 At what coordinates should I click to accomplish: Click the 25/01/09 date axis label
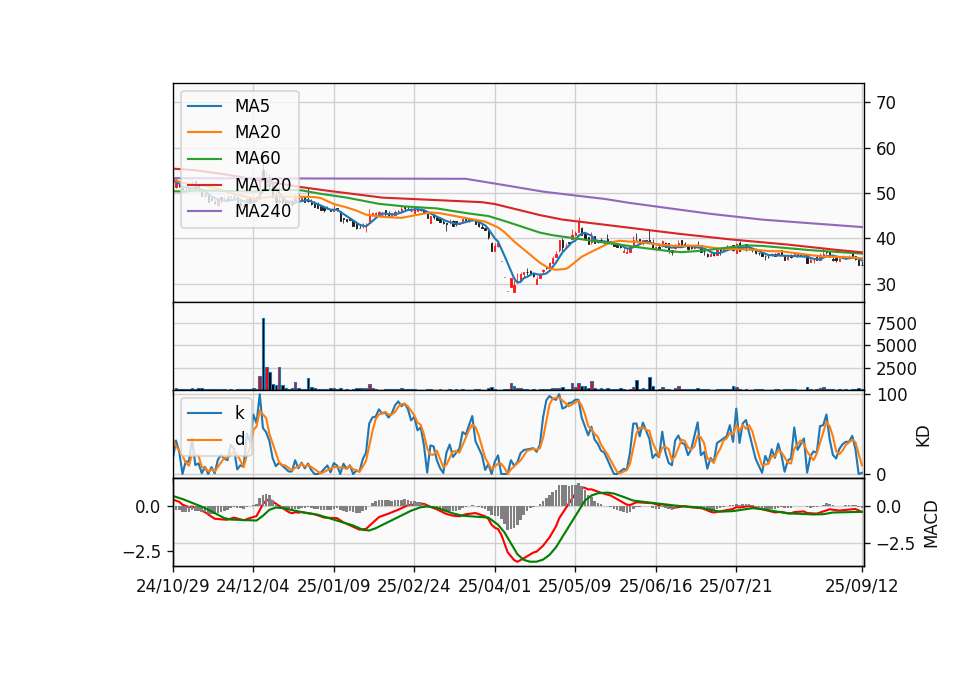pos(334,586)
